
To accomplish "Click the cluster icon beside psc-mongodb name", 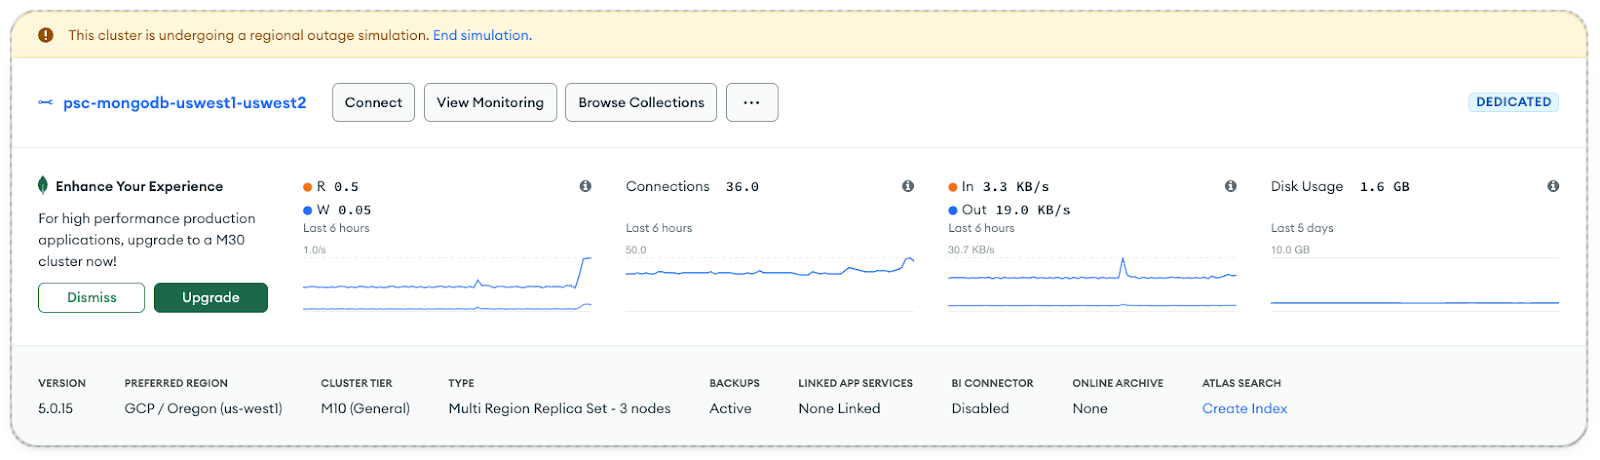I will [x=46, y=103].
